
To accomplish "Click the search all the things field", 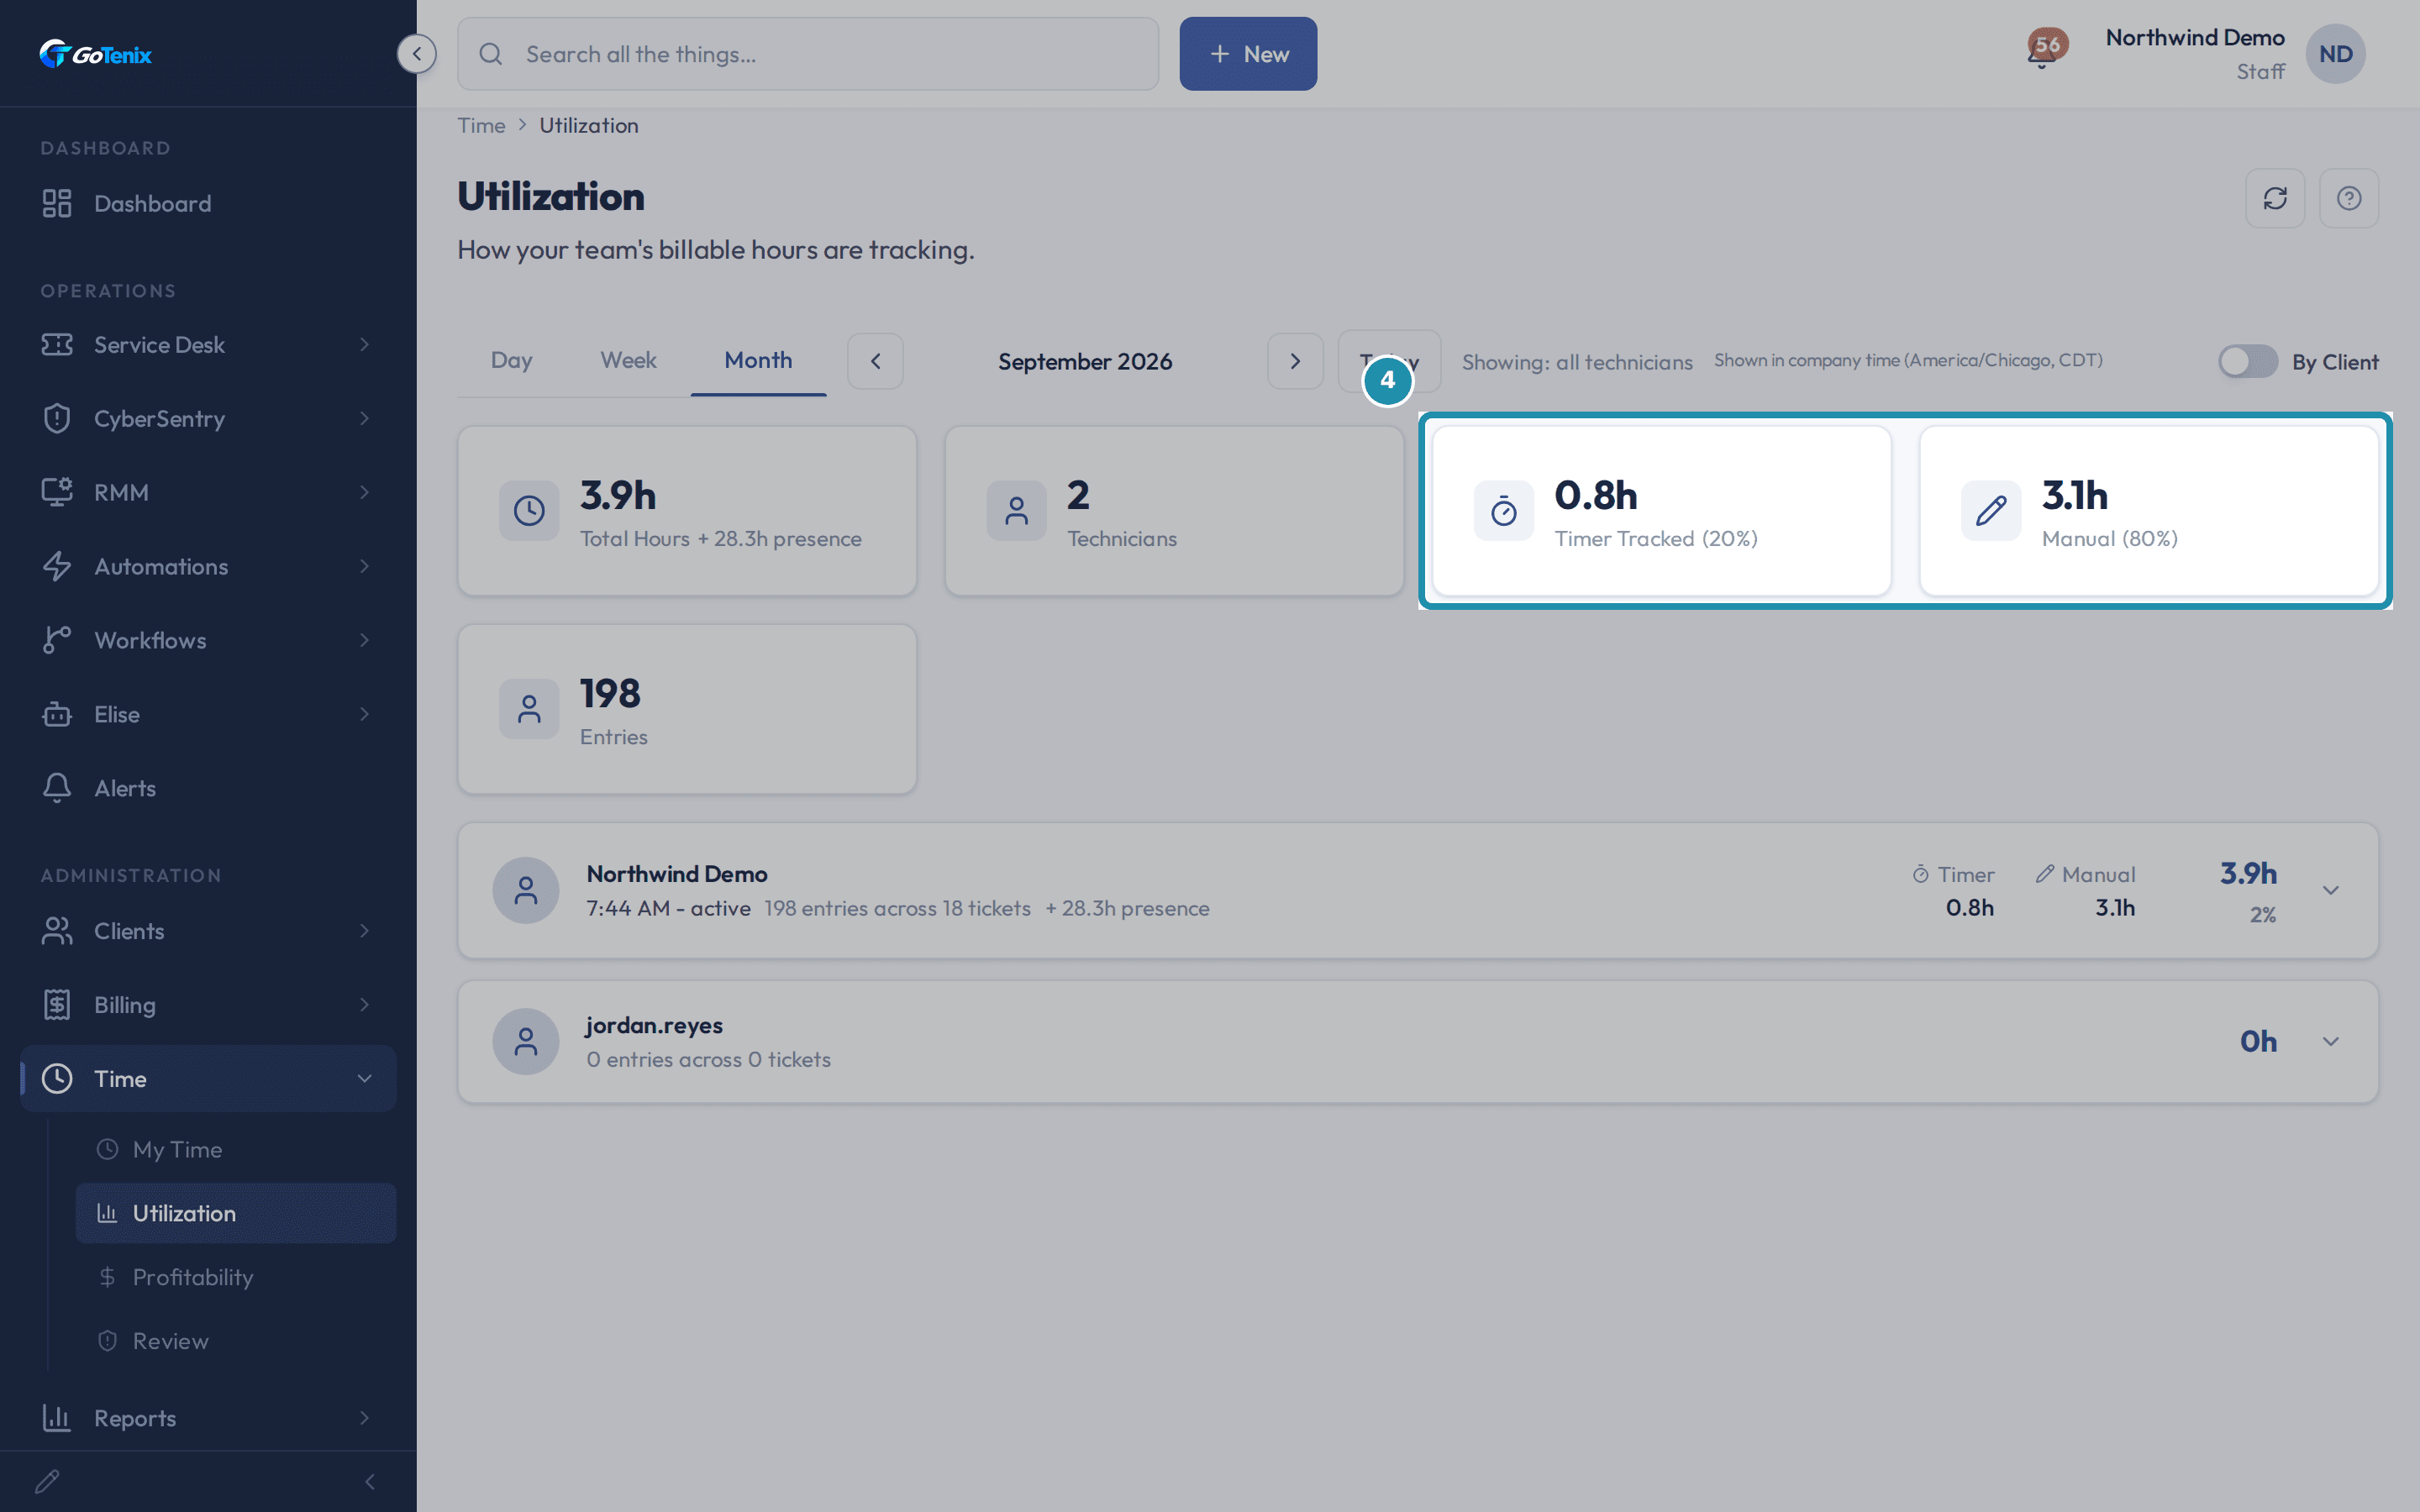I will tap(808, 54).
